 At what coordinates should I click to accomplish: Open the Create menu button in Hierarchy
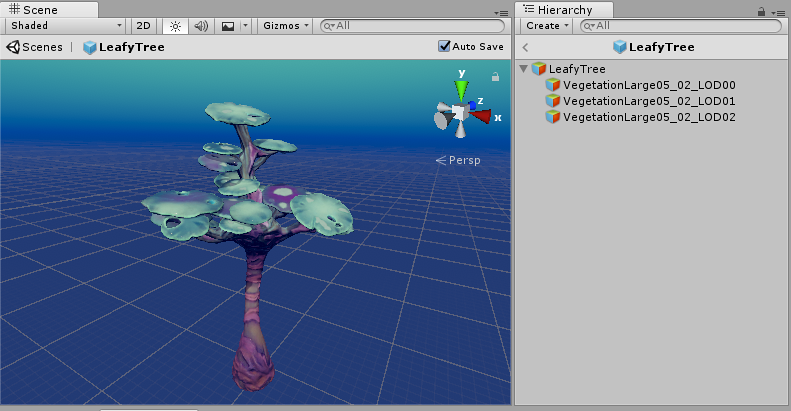pos(547,26)
